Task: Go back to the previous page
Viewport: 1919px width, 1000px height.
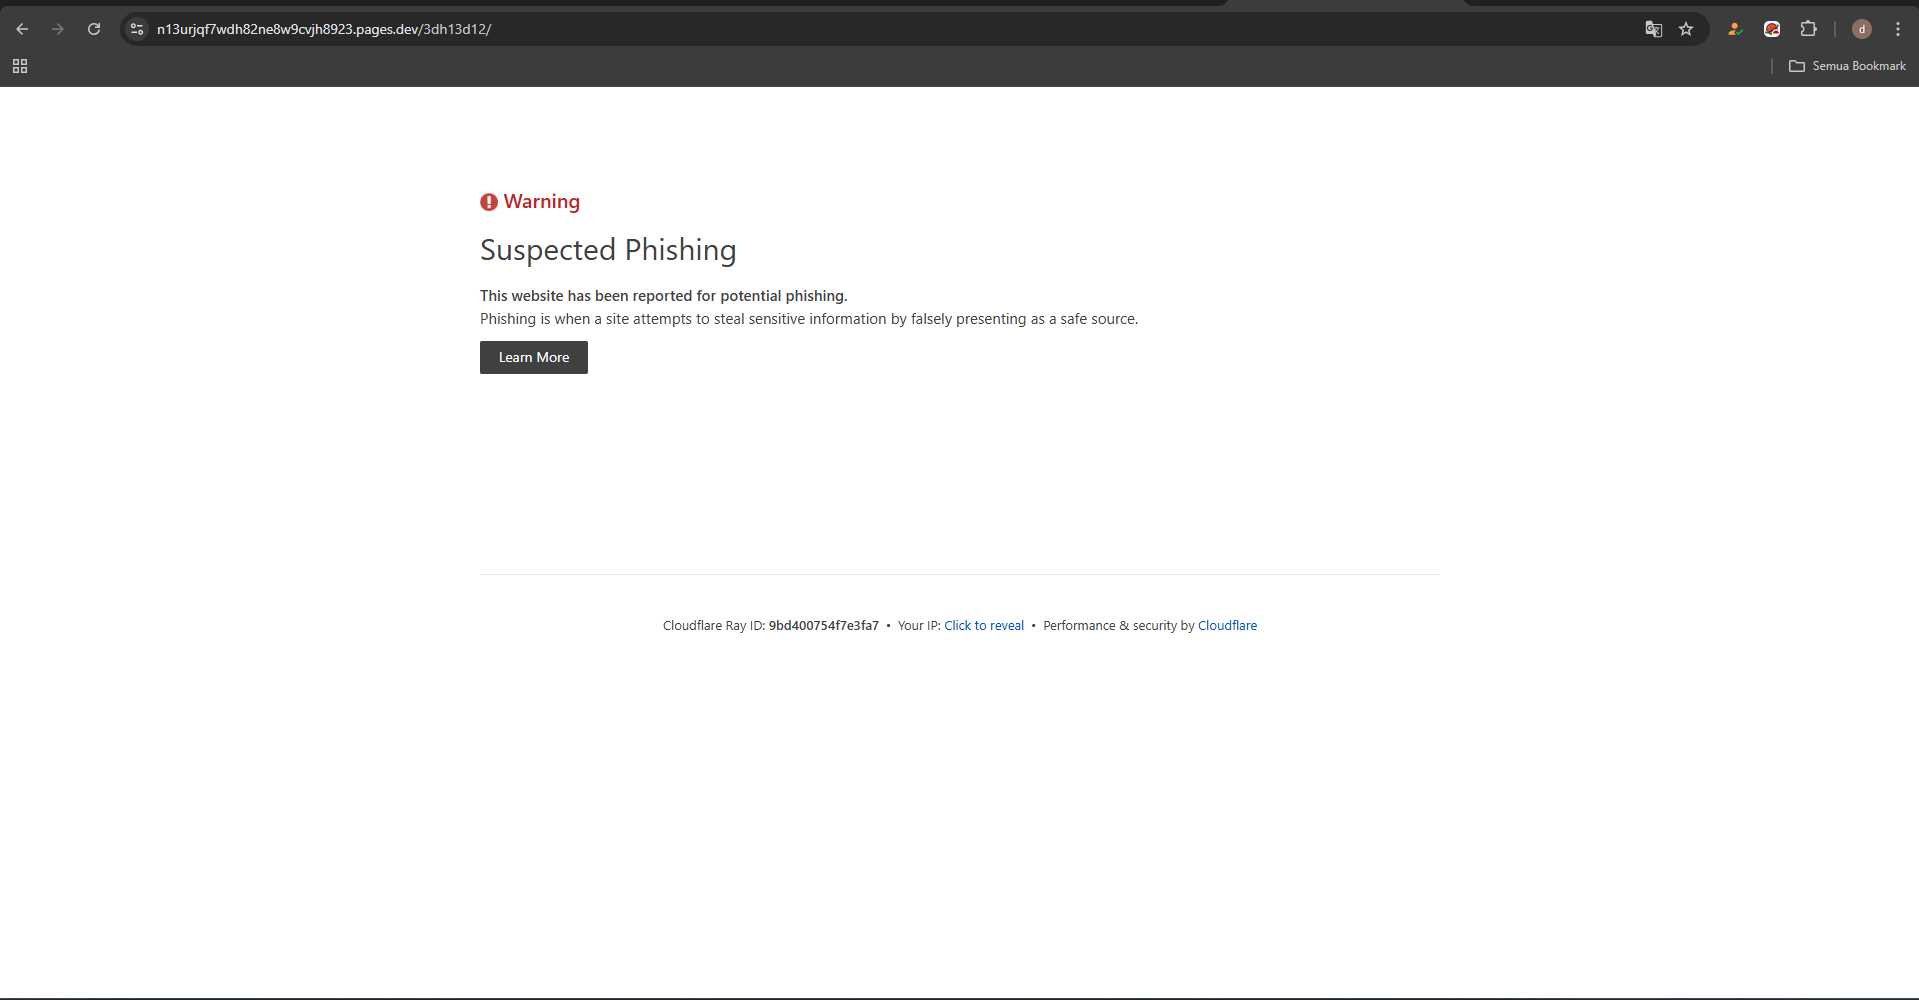Action: tap(22, 29)
